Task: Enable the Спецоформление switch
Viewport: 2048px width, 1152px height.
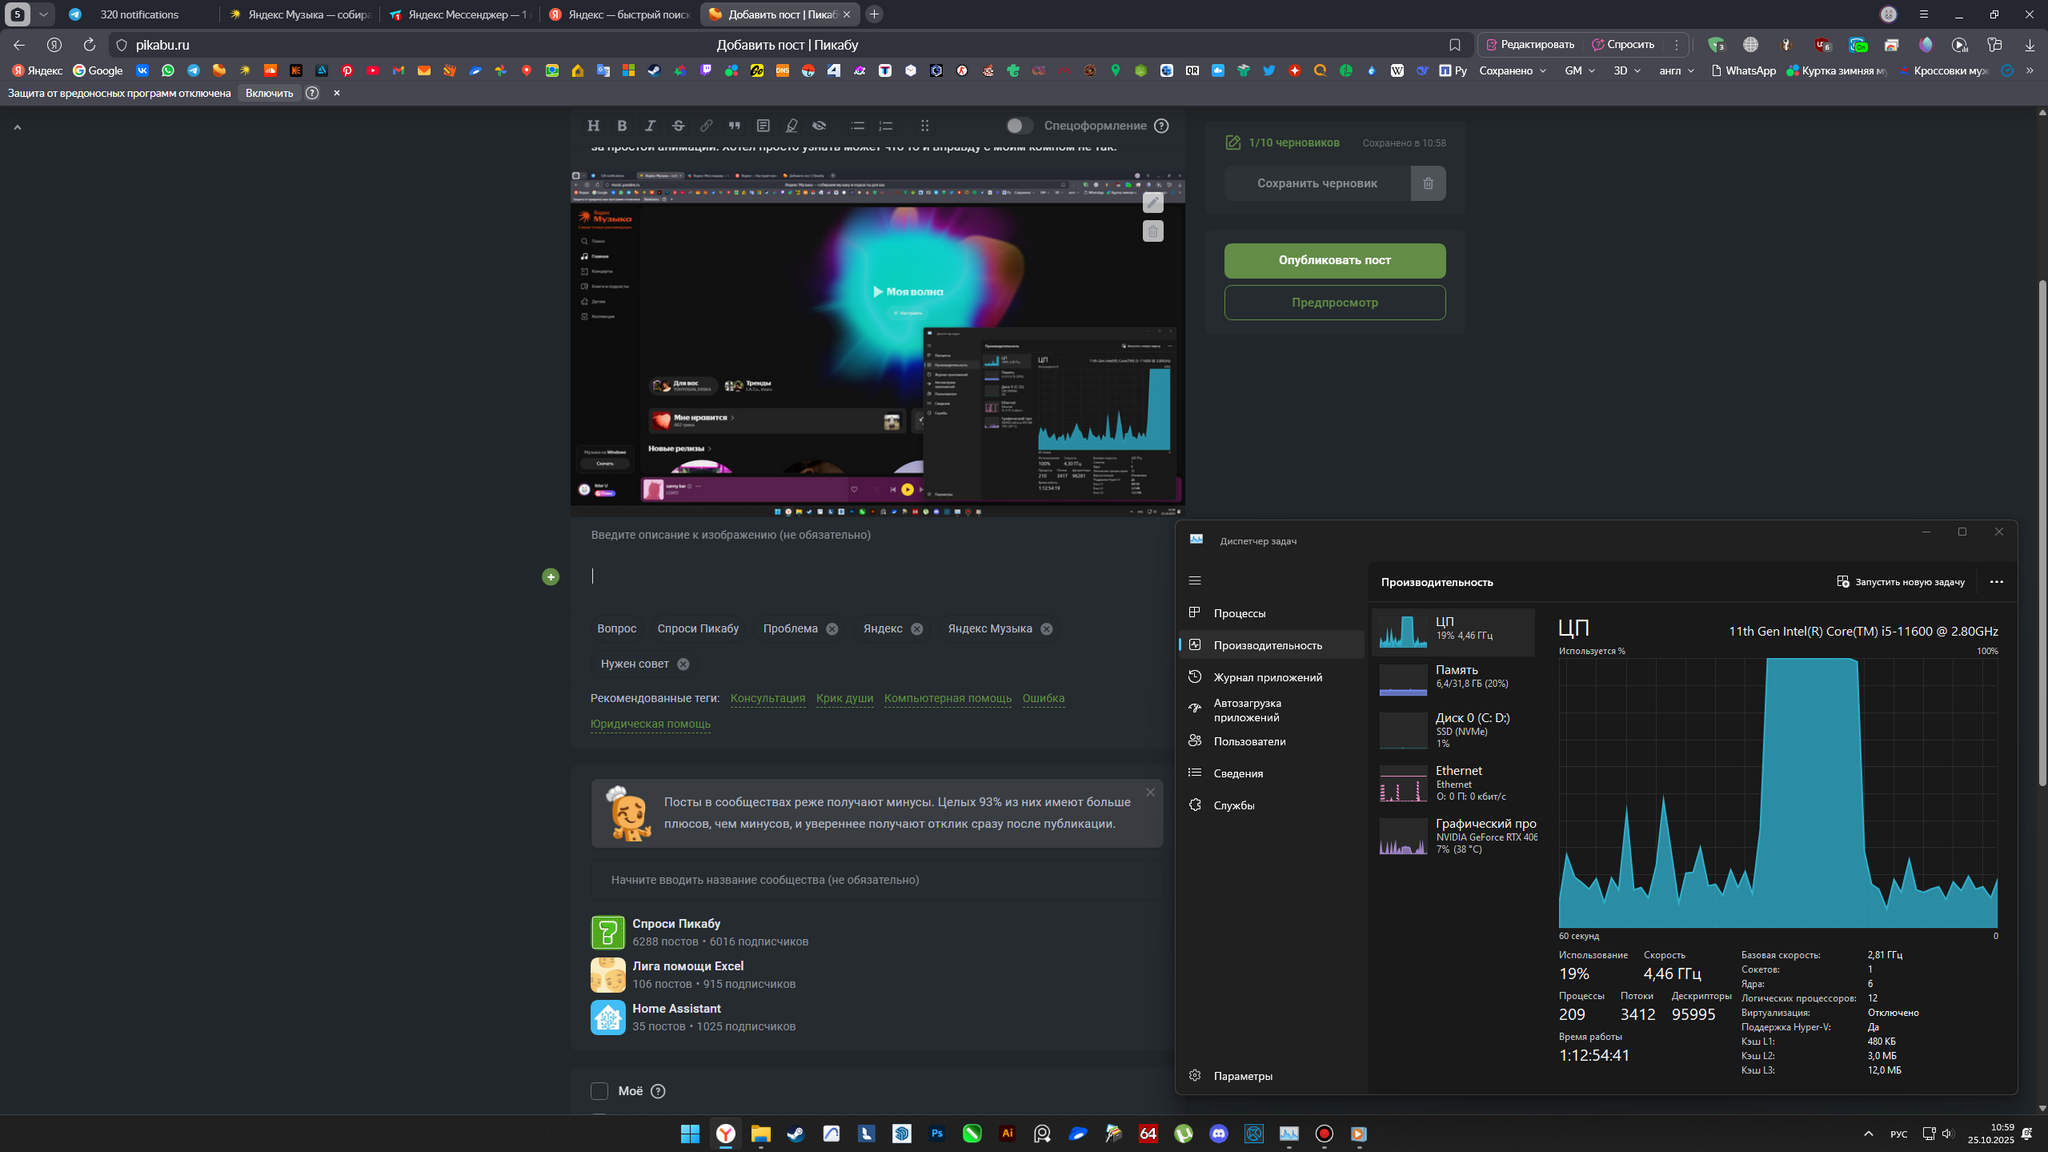Action: [1018, 126]
